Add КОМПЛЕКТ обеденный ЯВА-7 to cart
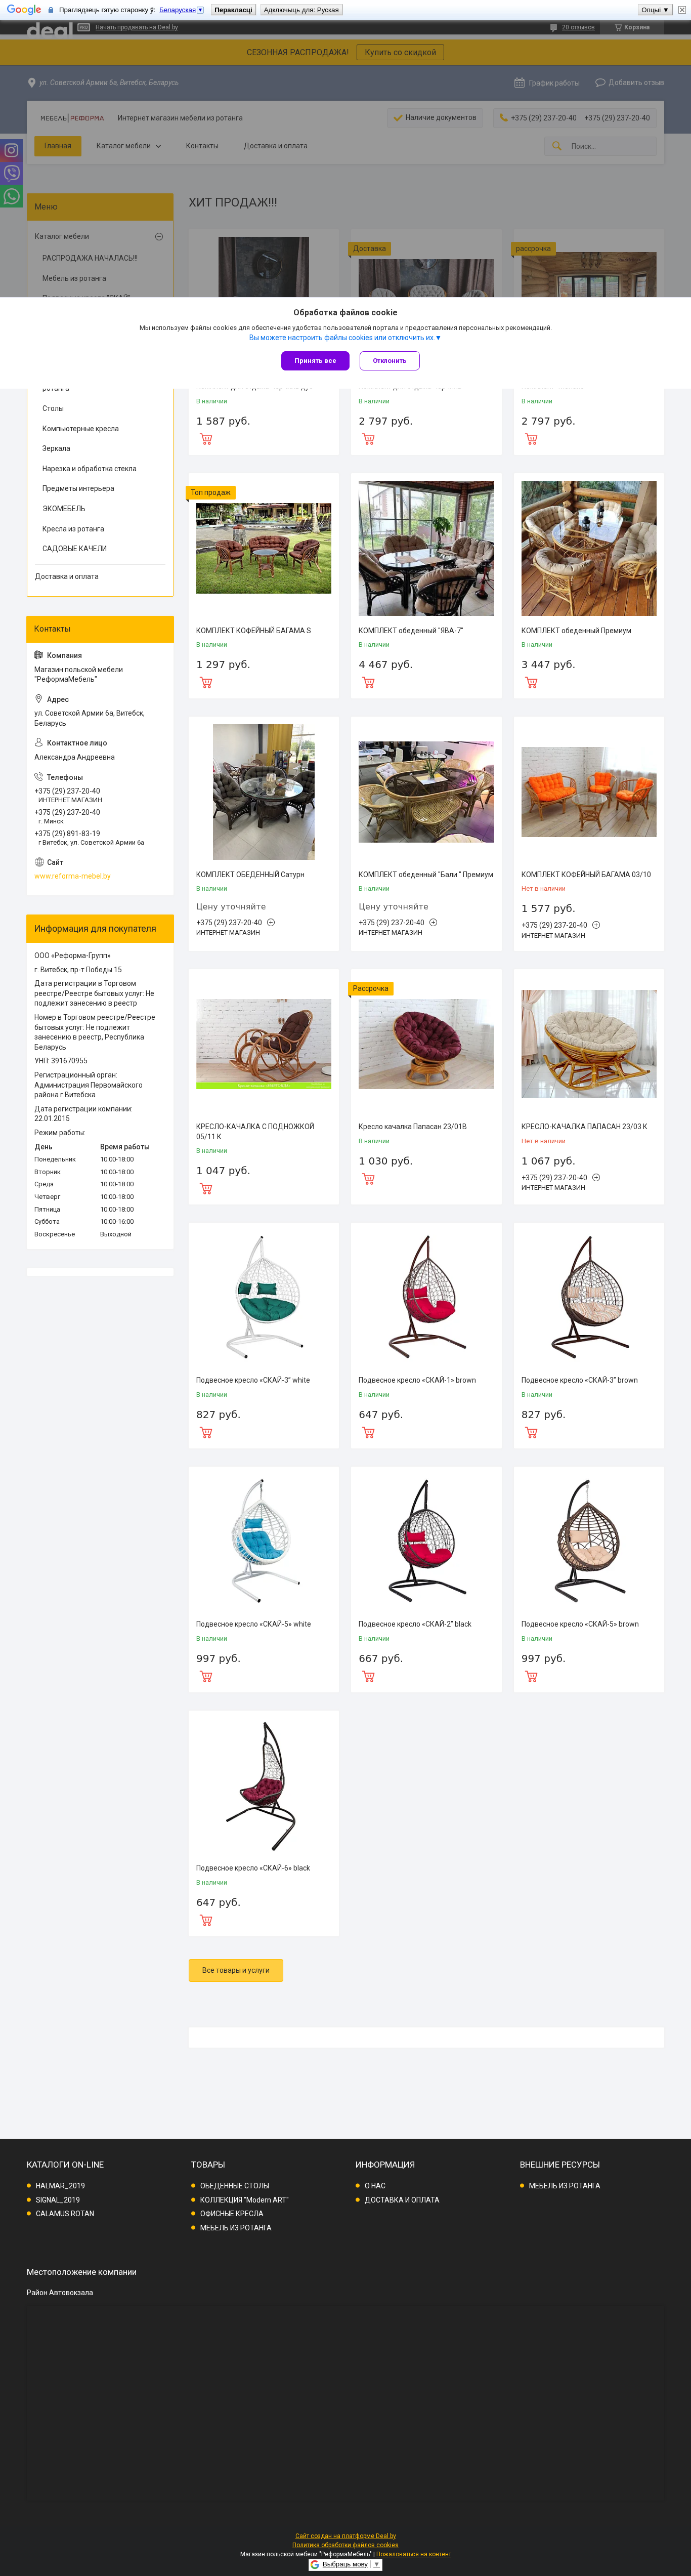 tap(368, 682)
